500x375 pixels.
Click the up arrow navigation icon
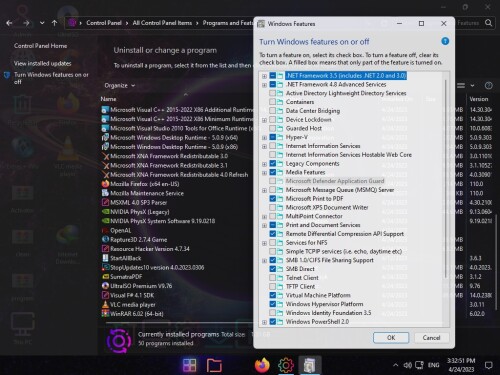coord(55,23)
